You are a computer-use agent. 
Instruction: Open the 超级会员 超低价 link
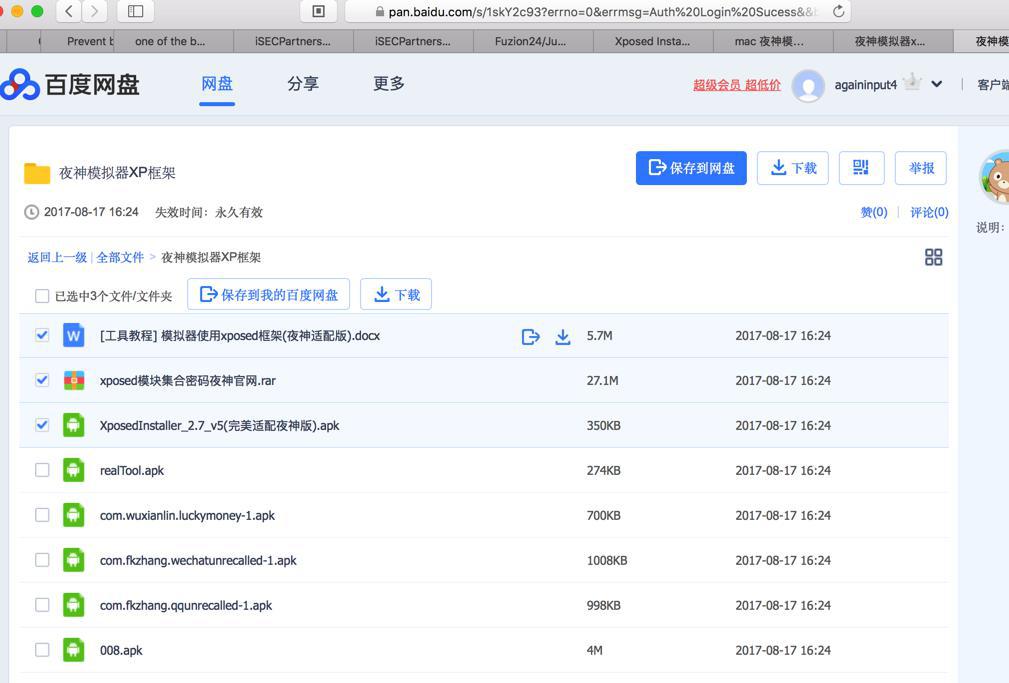pyautogui.click(x=737, y=85)
